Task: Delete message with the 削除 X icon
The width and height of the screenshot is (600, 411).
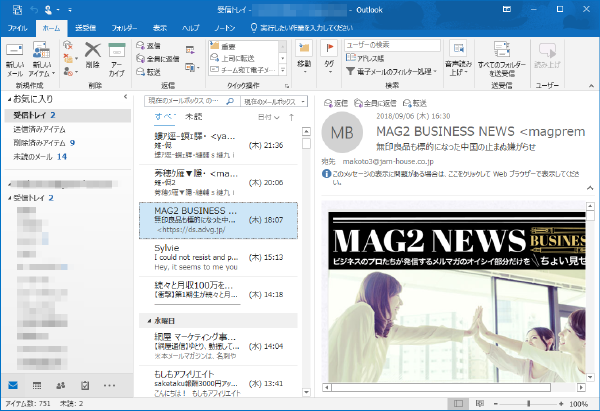Action: coord(93,55)
